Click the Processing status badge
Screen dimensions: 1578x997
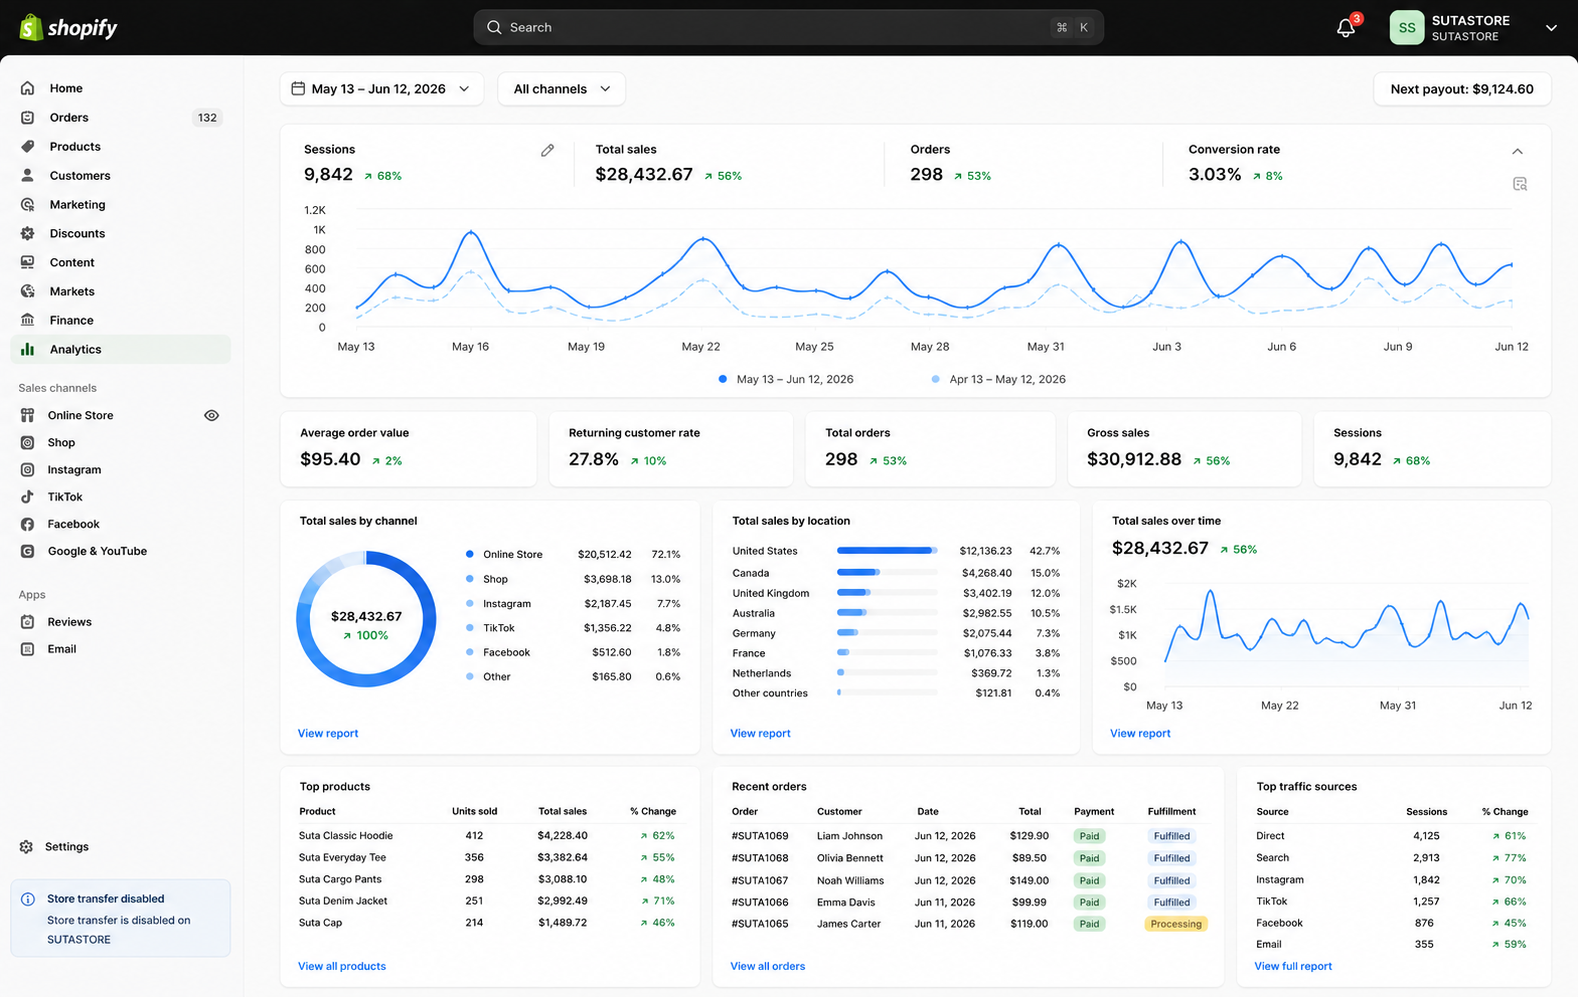click(x=1176, y=924)
